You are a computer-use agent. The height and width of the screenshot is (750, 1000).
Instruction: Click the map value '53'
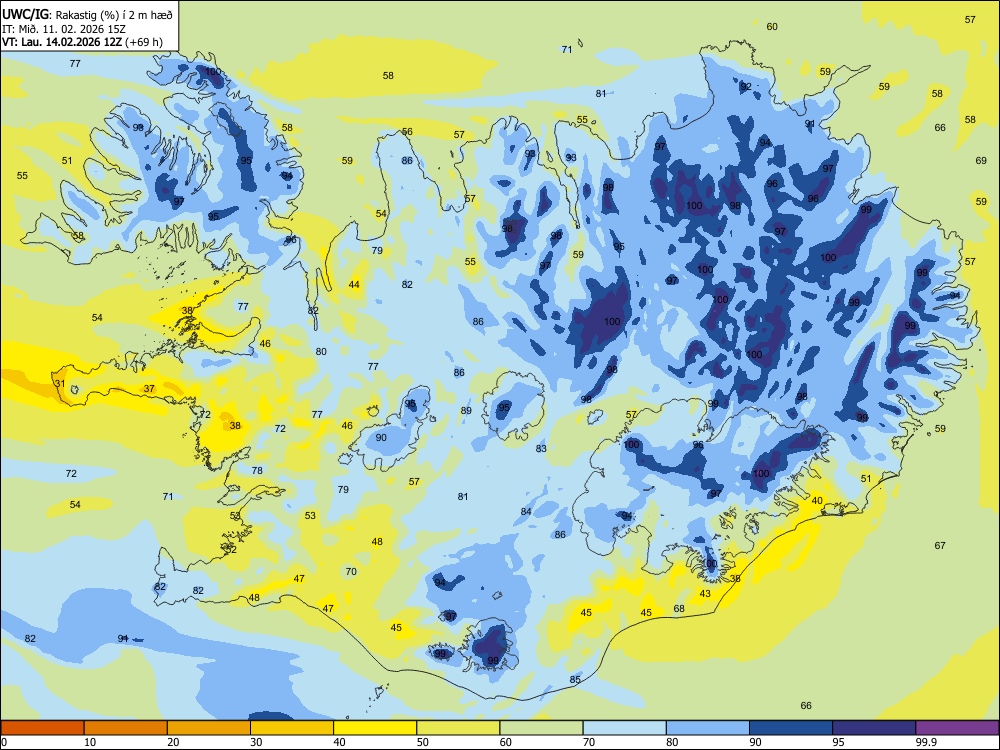point(310,515)
